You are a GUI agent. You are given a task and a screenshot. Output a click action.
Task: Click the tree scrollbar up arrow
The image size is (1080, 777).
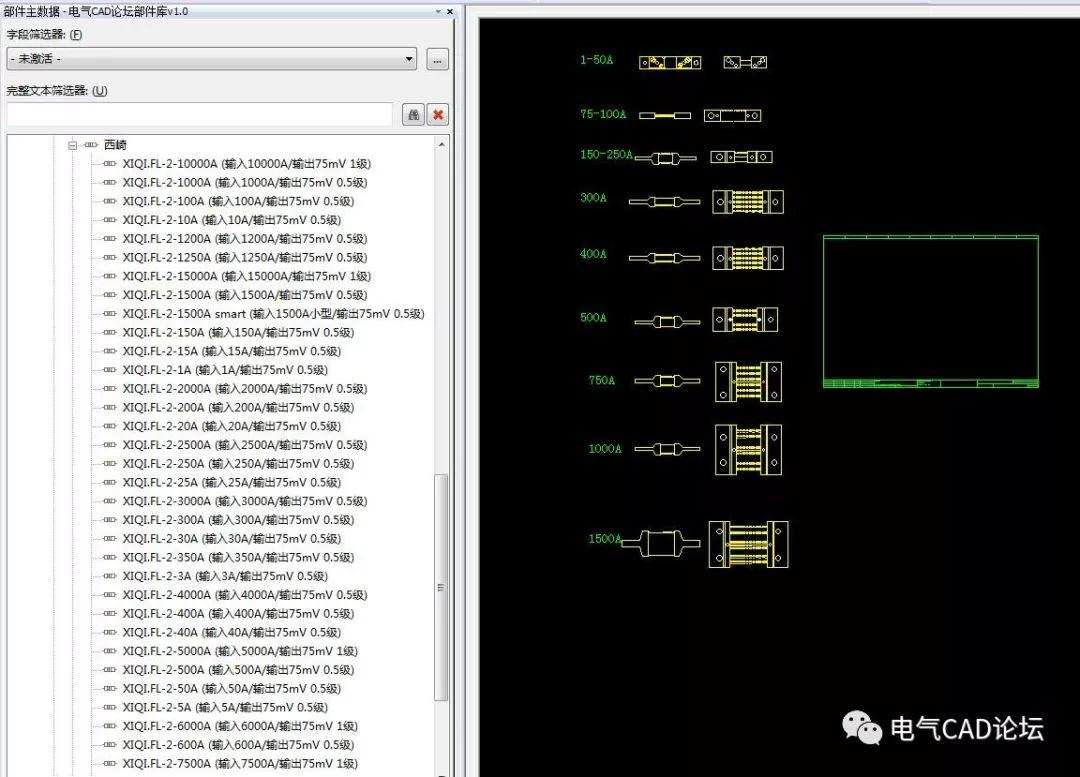tap(441, 145)
